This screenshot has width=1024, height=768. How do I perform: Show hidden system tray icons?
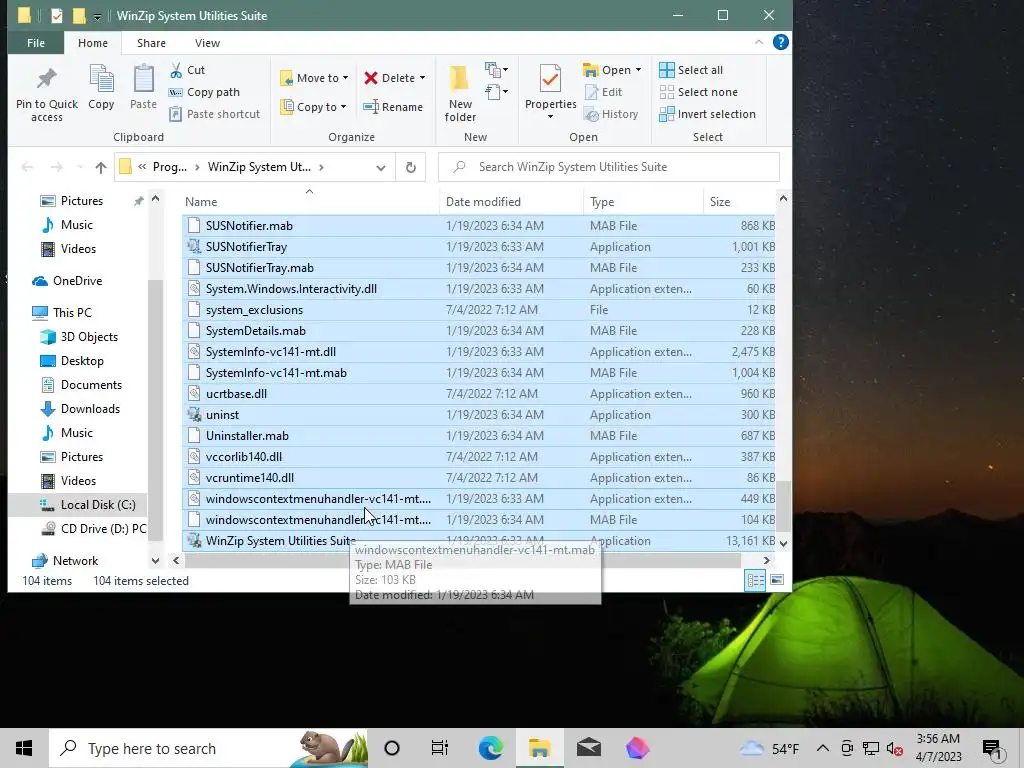pyautogui.click(x=823, y=748)
